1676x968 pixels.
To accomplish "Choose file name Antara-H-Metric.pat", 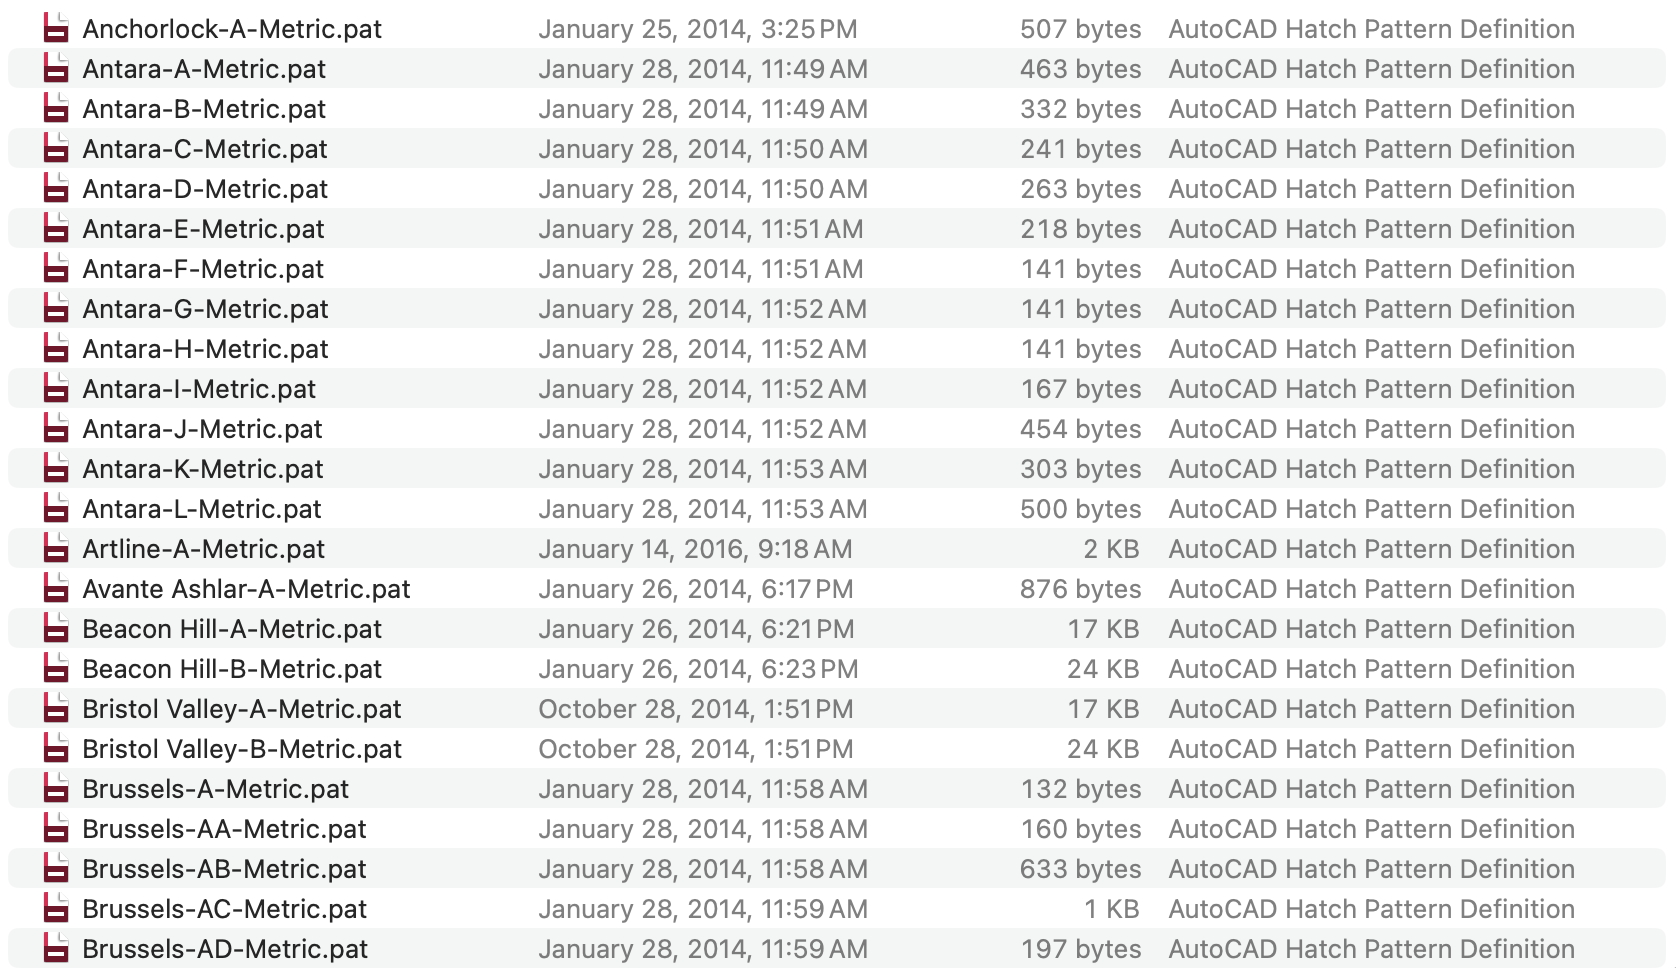I will [x=205, y=349].
